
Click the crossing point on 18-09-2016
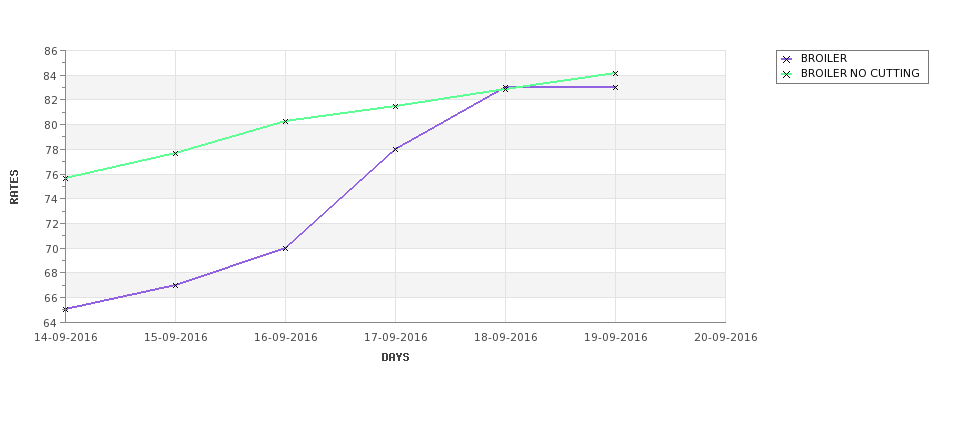506,88
